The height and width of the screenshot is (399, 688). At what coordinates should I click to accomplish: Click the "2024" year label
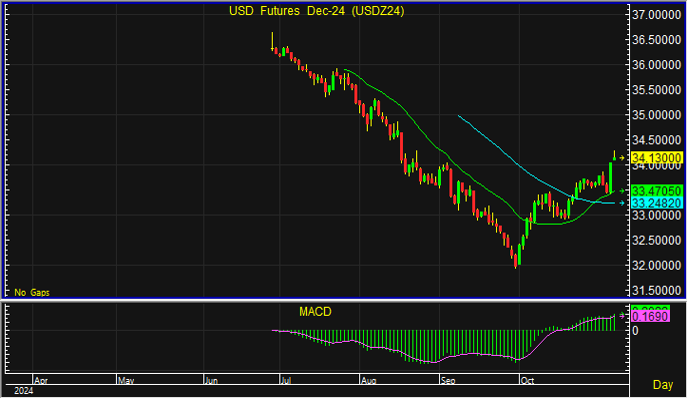click(x=24, y=391)
